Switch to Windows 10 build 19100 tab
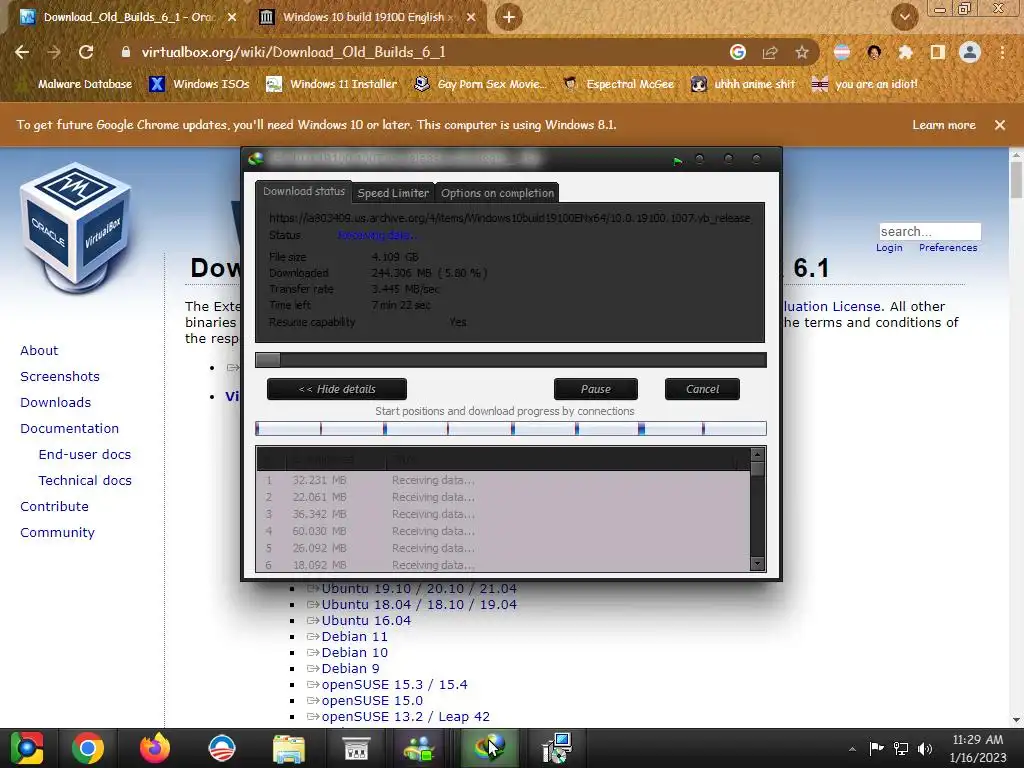This screenshot has height=768, width=1024. 368,18
